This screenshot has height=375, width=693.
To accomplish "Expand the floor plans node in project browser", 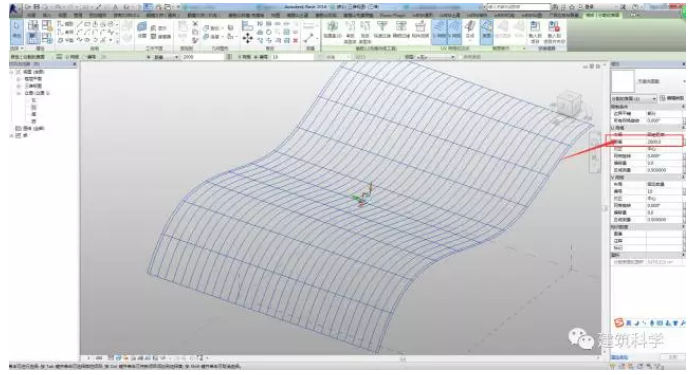I will [x=19, y=79].
